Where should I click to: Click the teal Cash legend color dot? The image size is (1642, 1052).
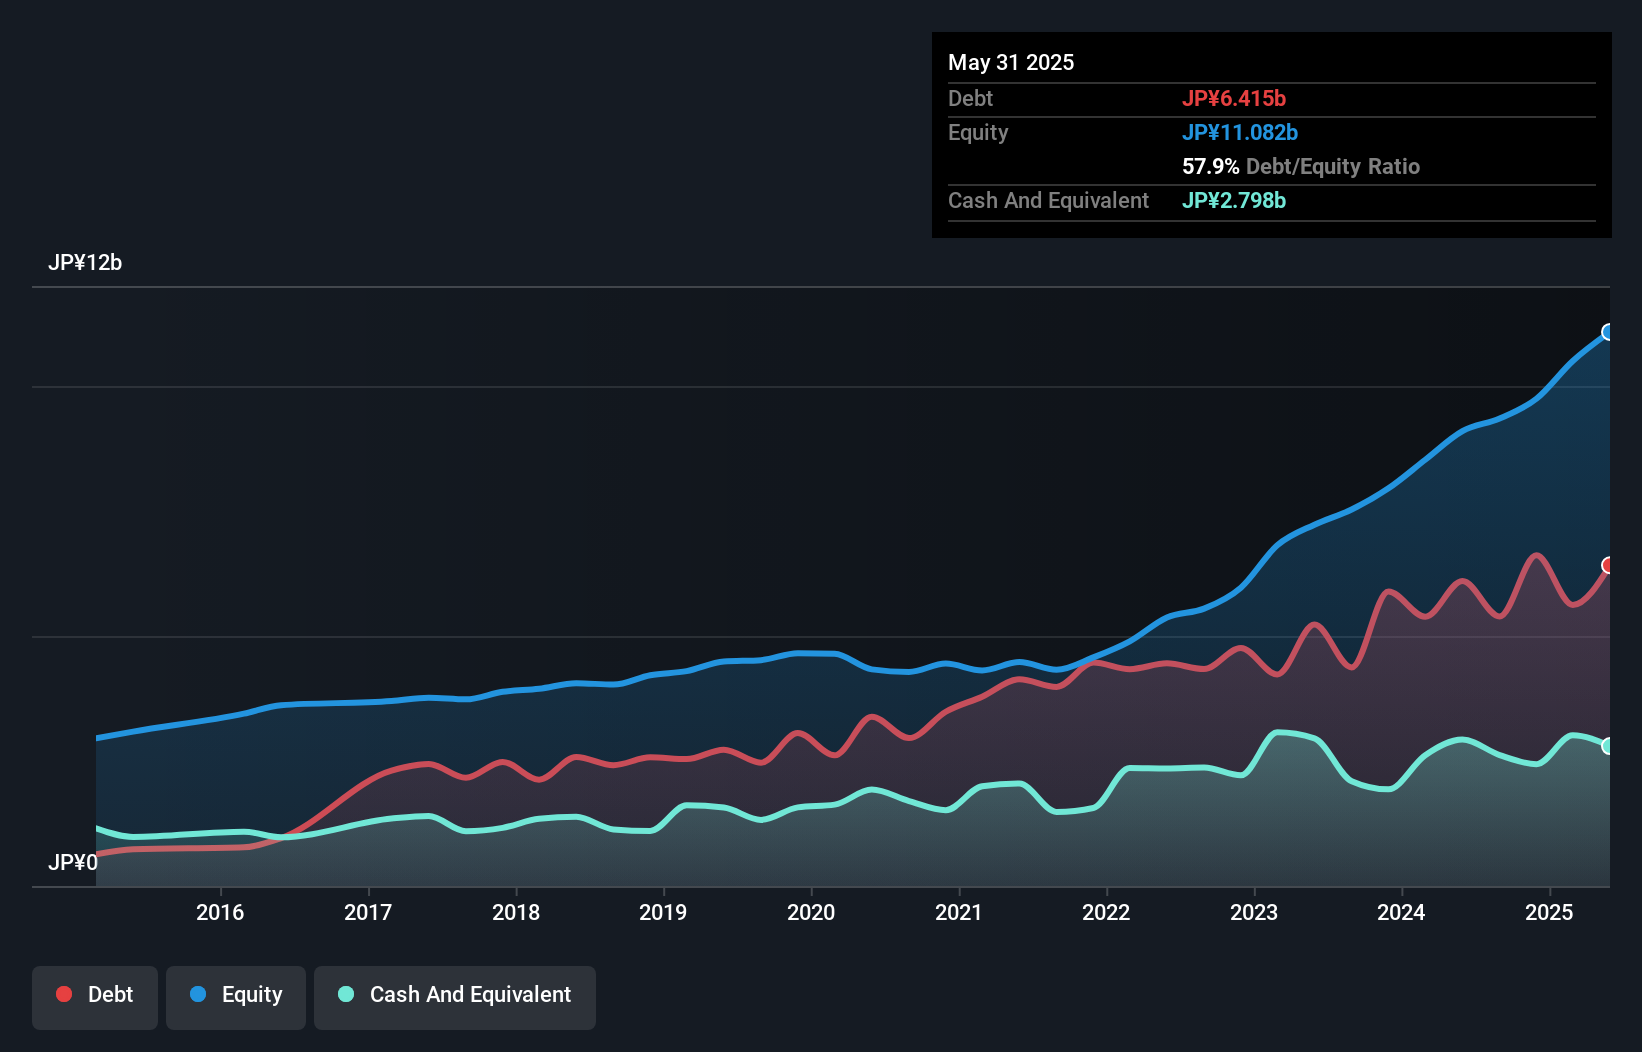pyautogui.click(x=346, y=994)
